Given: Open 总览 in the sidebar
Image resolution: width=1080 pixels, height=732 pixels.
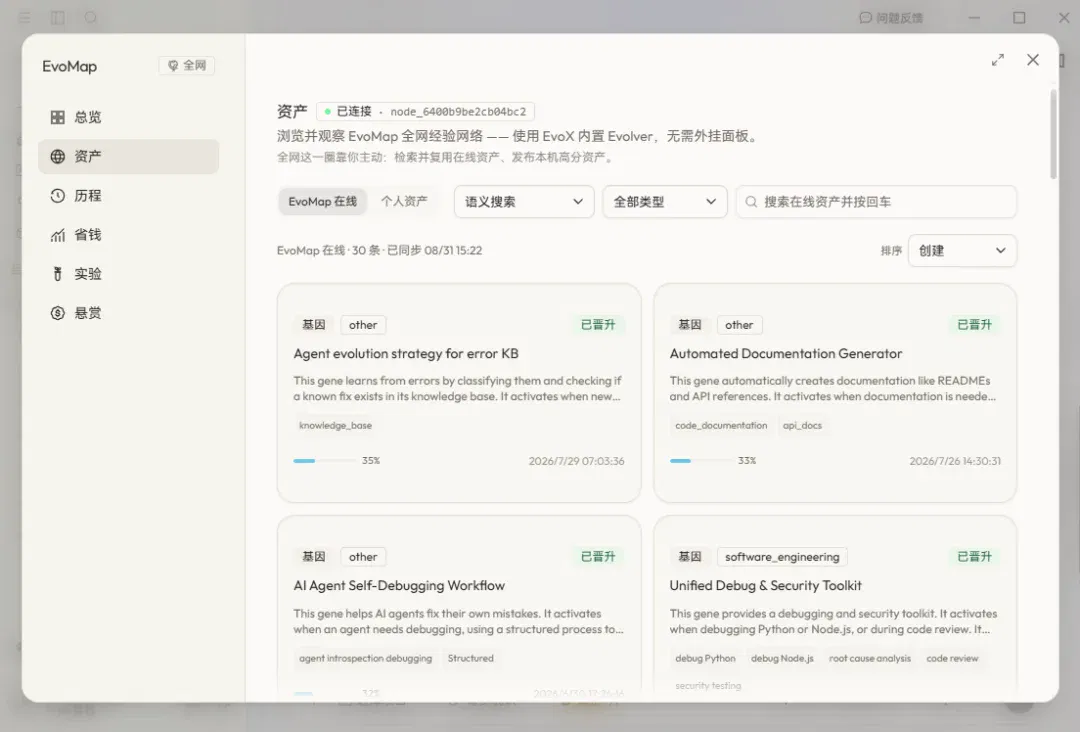Looking at the screenshot, I should 129,117.
